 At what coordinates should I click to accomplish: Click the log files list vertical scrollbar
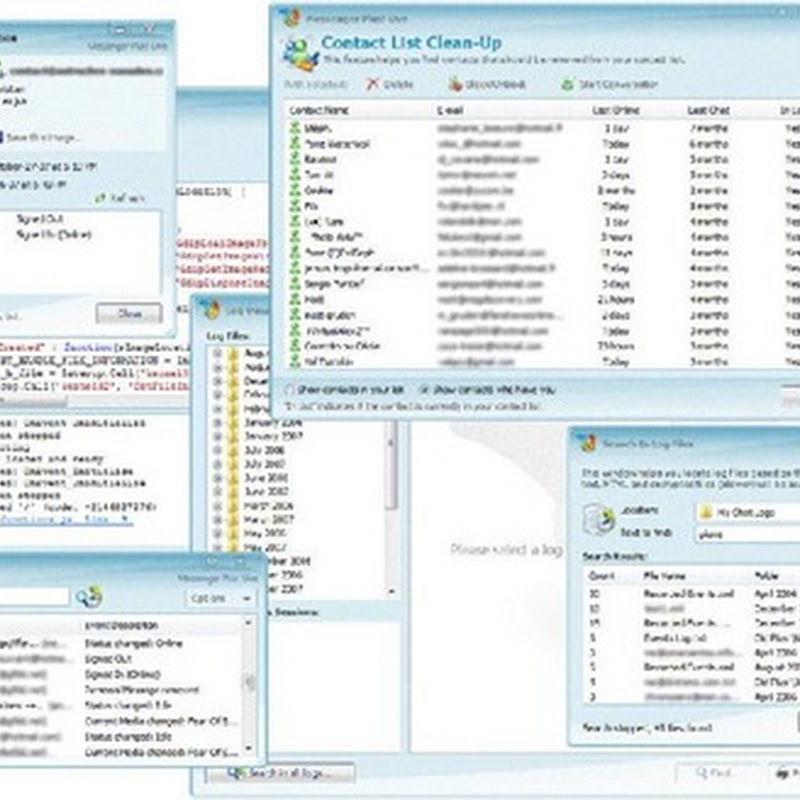click(x=392, y=470)
